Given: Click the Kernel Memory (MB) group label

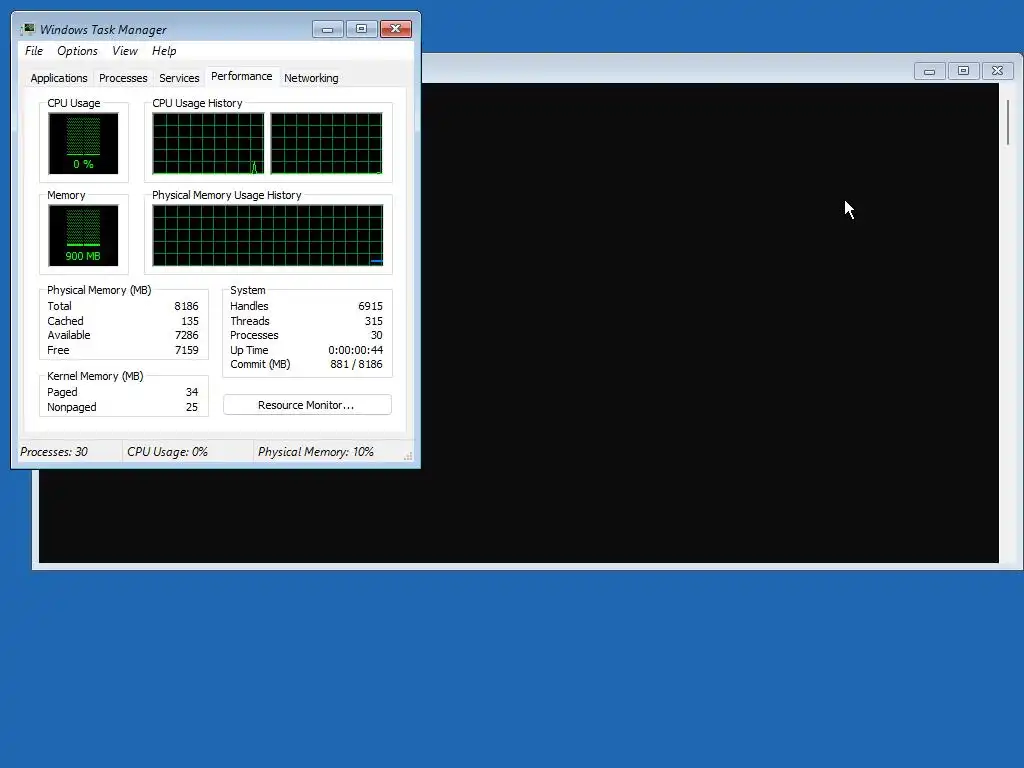Looking at the screenshot, I should (95, 376).
